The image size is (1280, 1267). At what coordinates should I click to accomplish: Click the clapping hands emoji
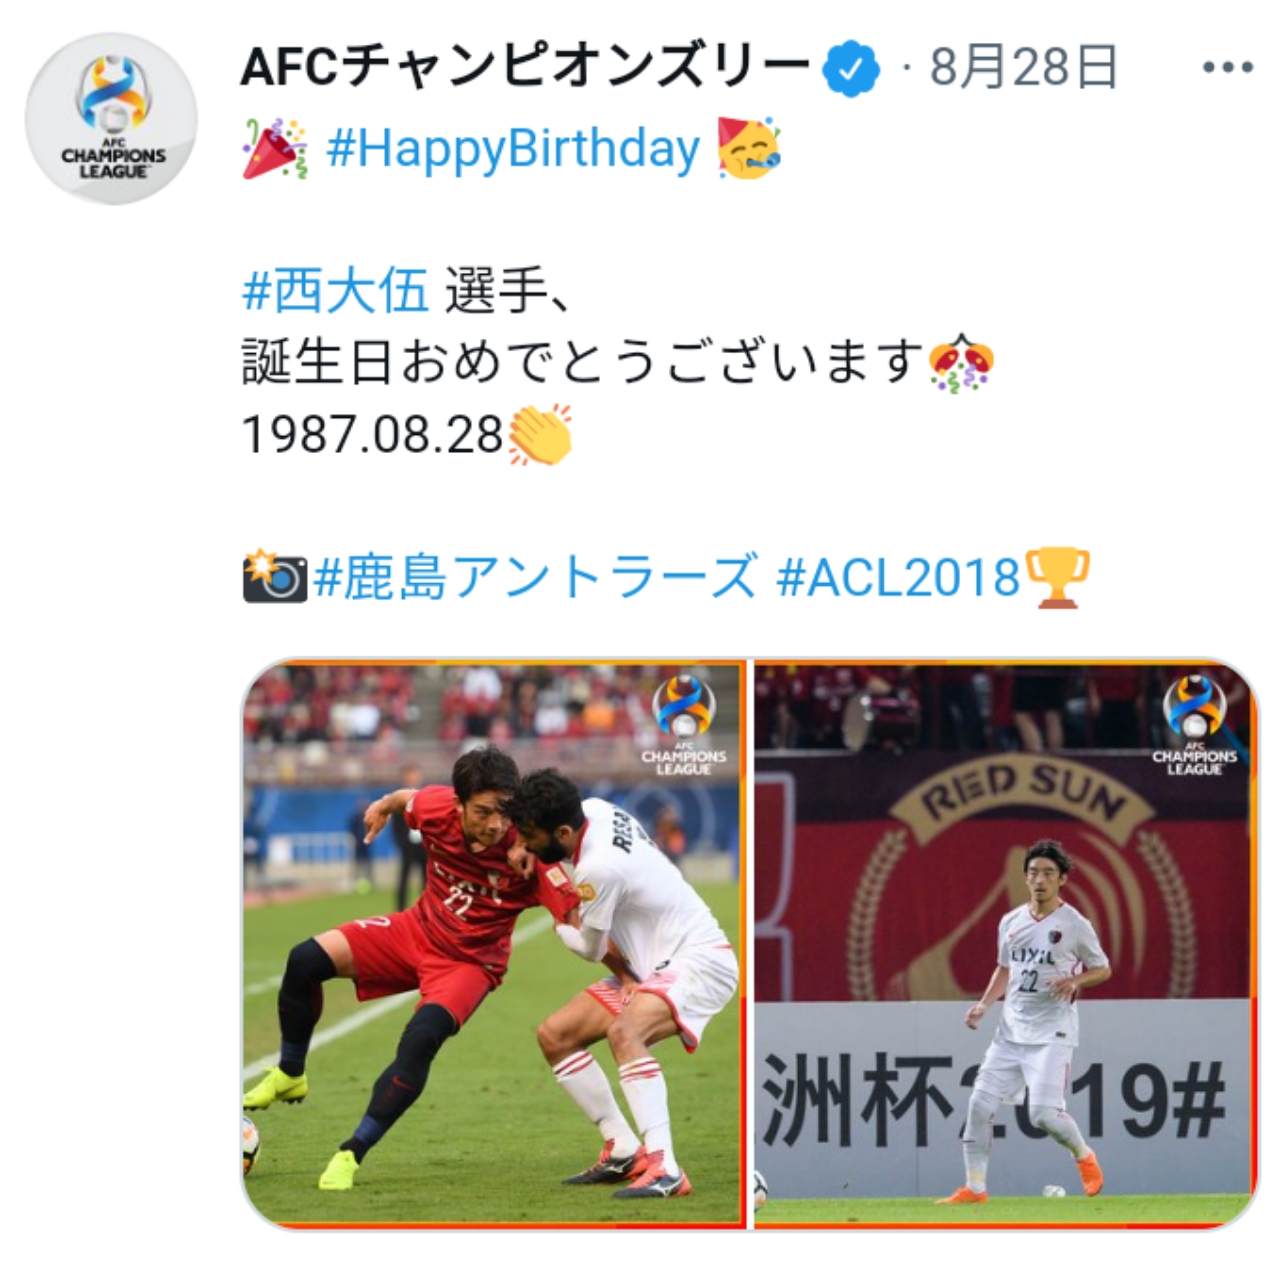tap(541, 435)
